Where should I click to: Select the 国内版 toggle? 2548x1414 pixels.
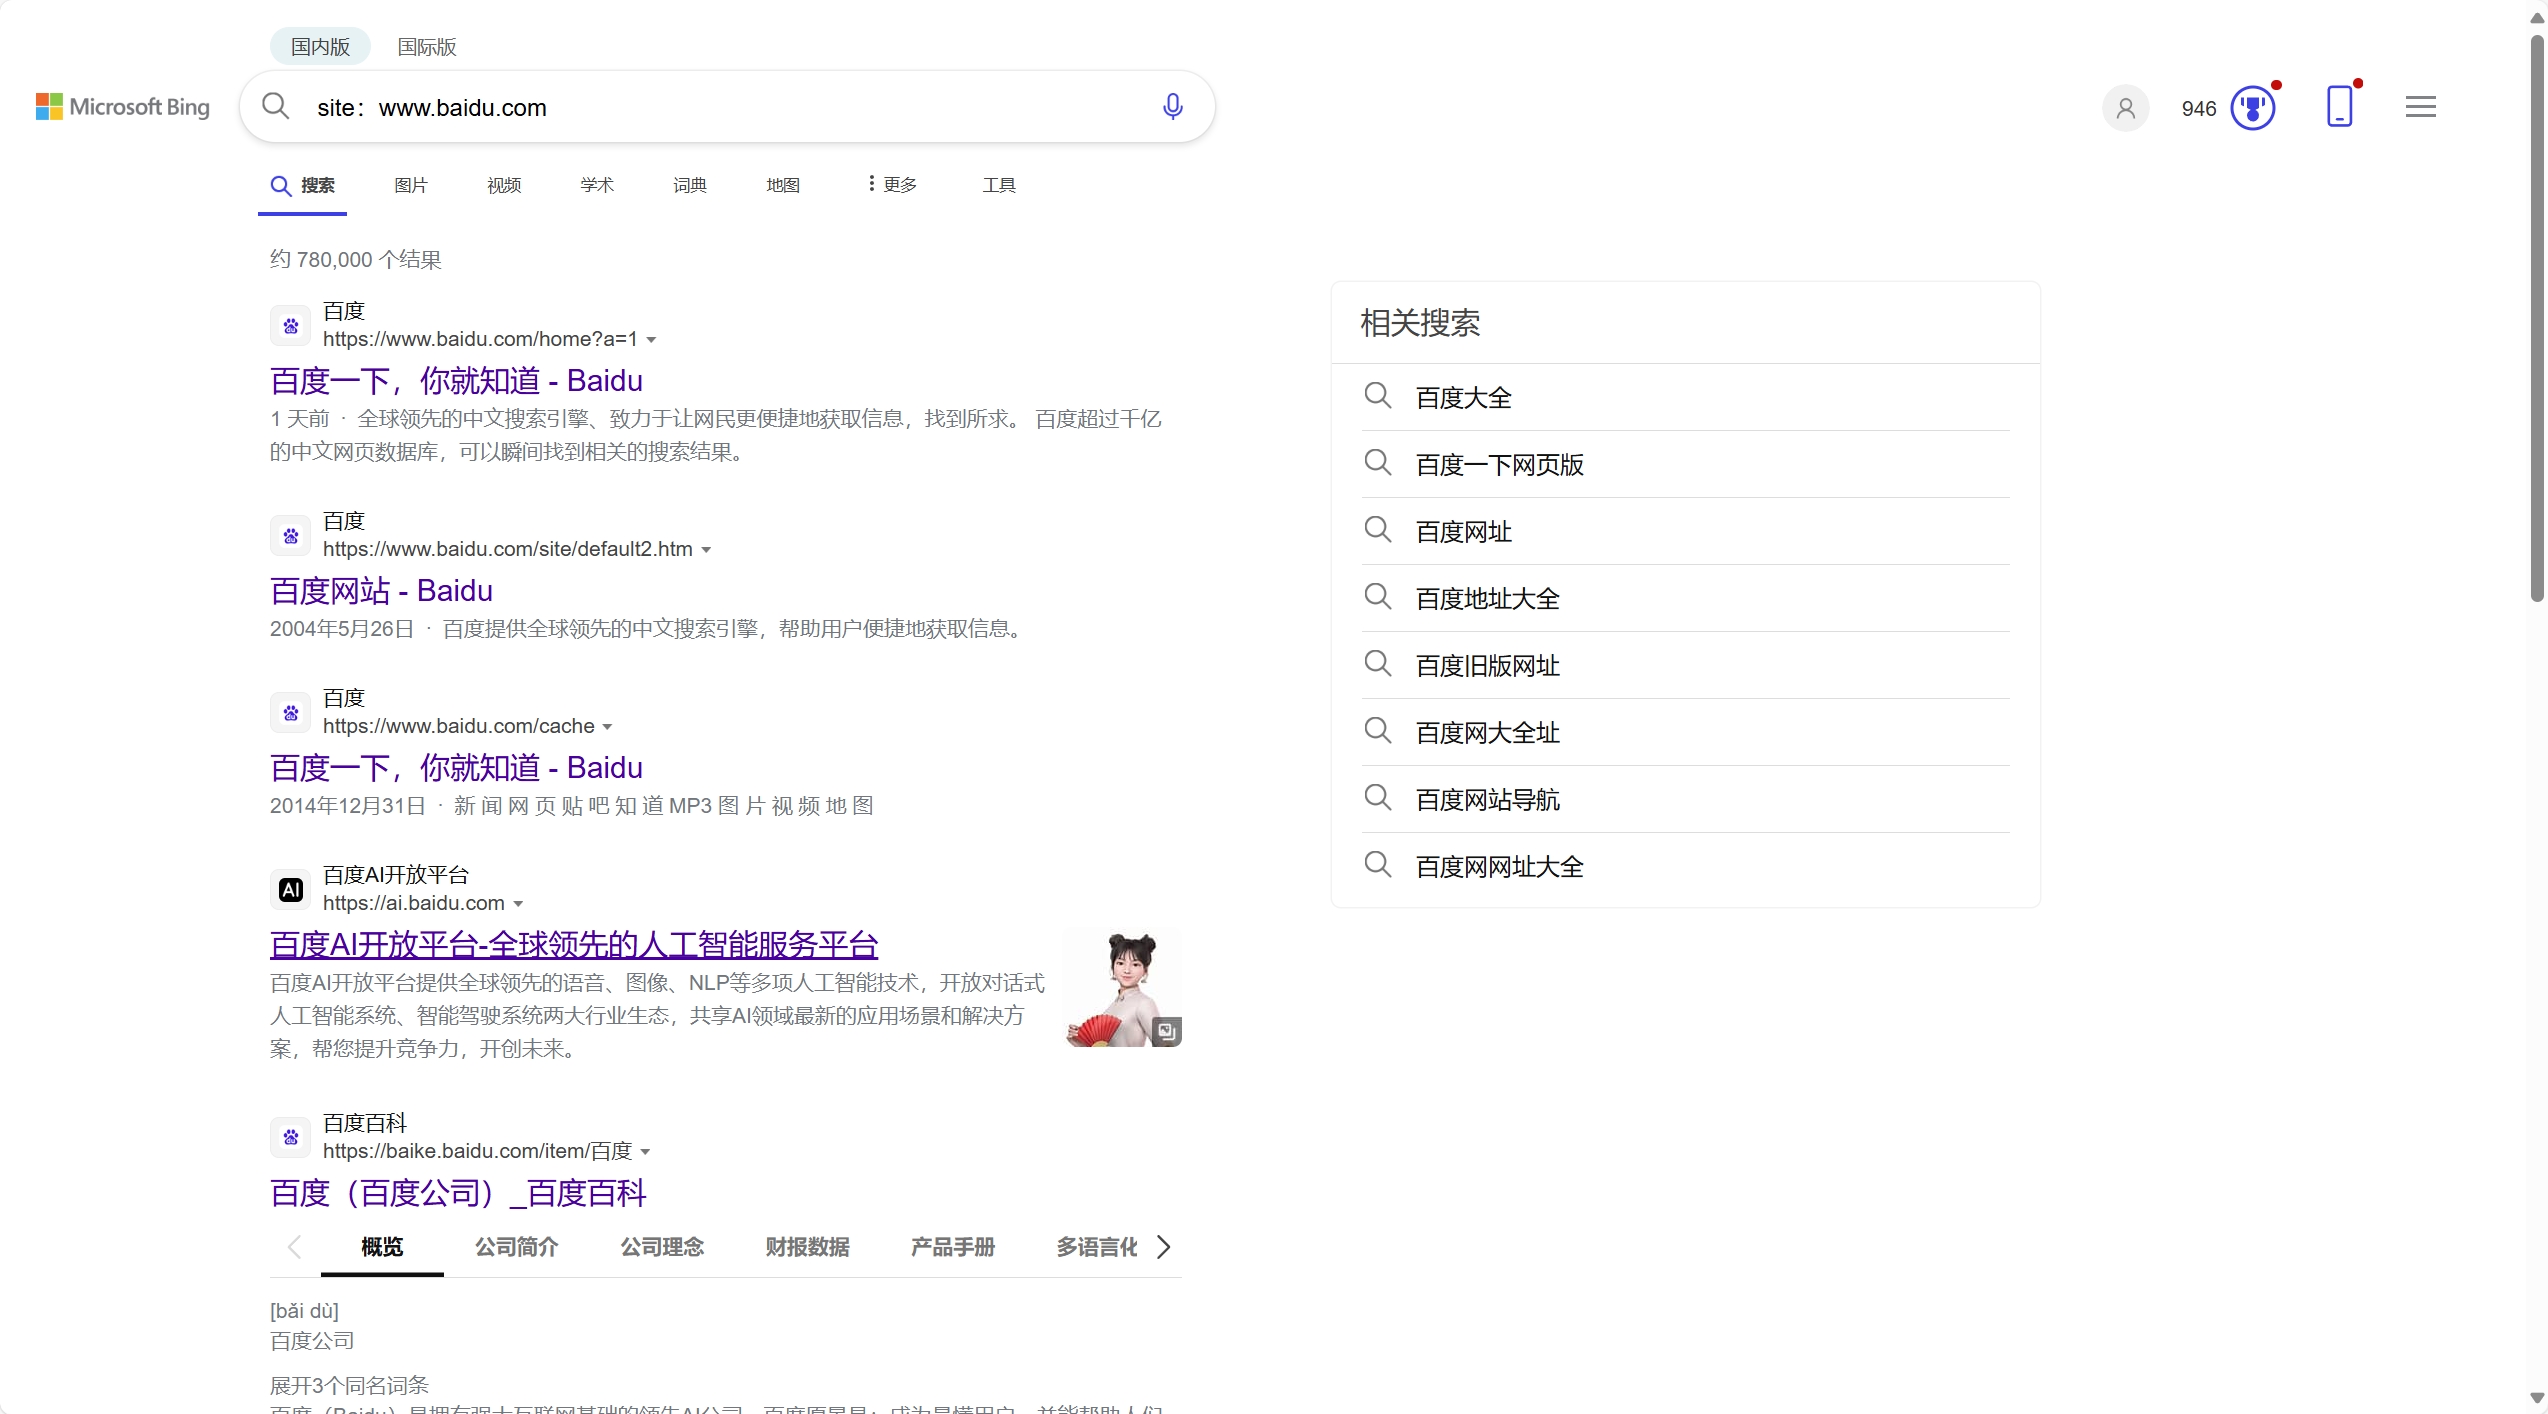pyautogui.click(x=320, y=47)
